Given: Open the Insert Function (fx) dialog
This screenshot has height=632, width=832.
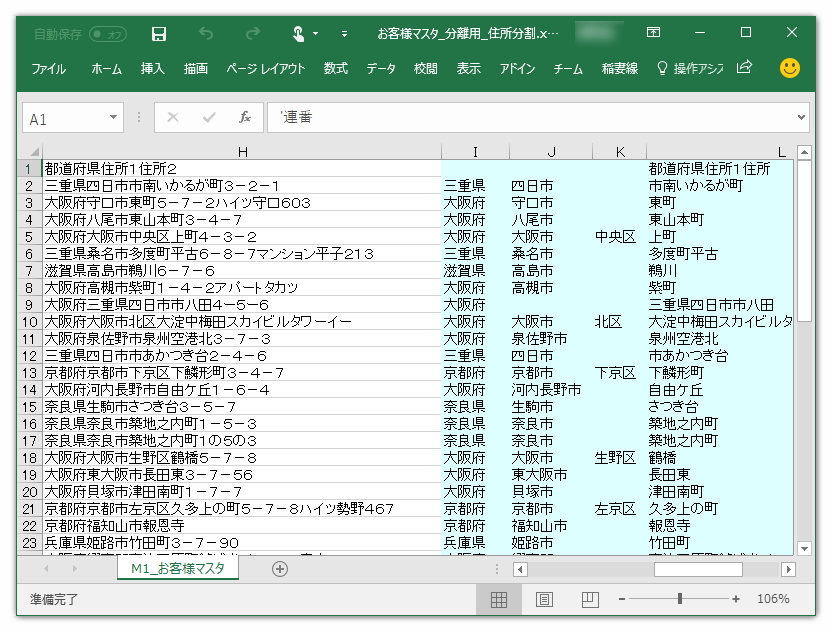Looking at the screenshot, I should pos(245,117).
